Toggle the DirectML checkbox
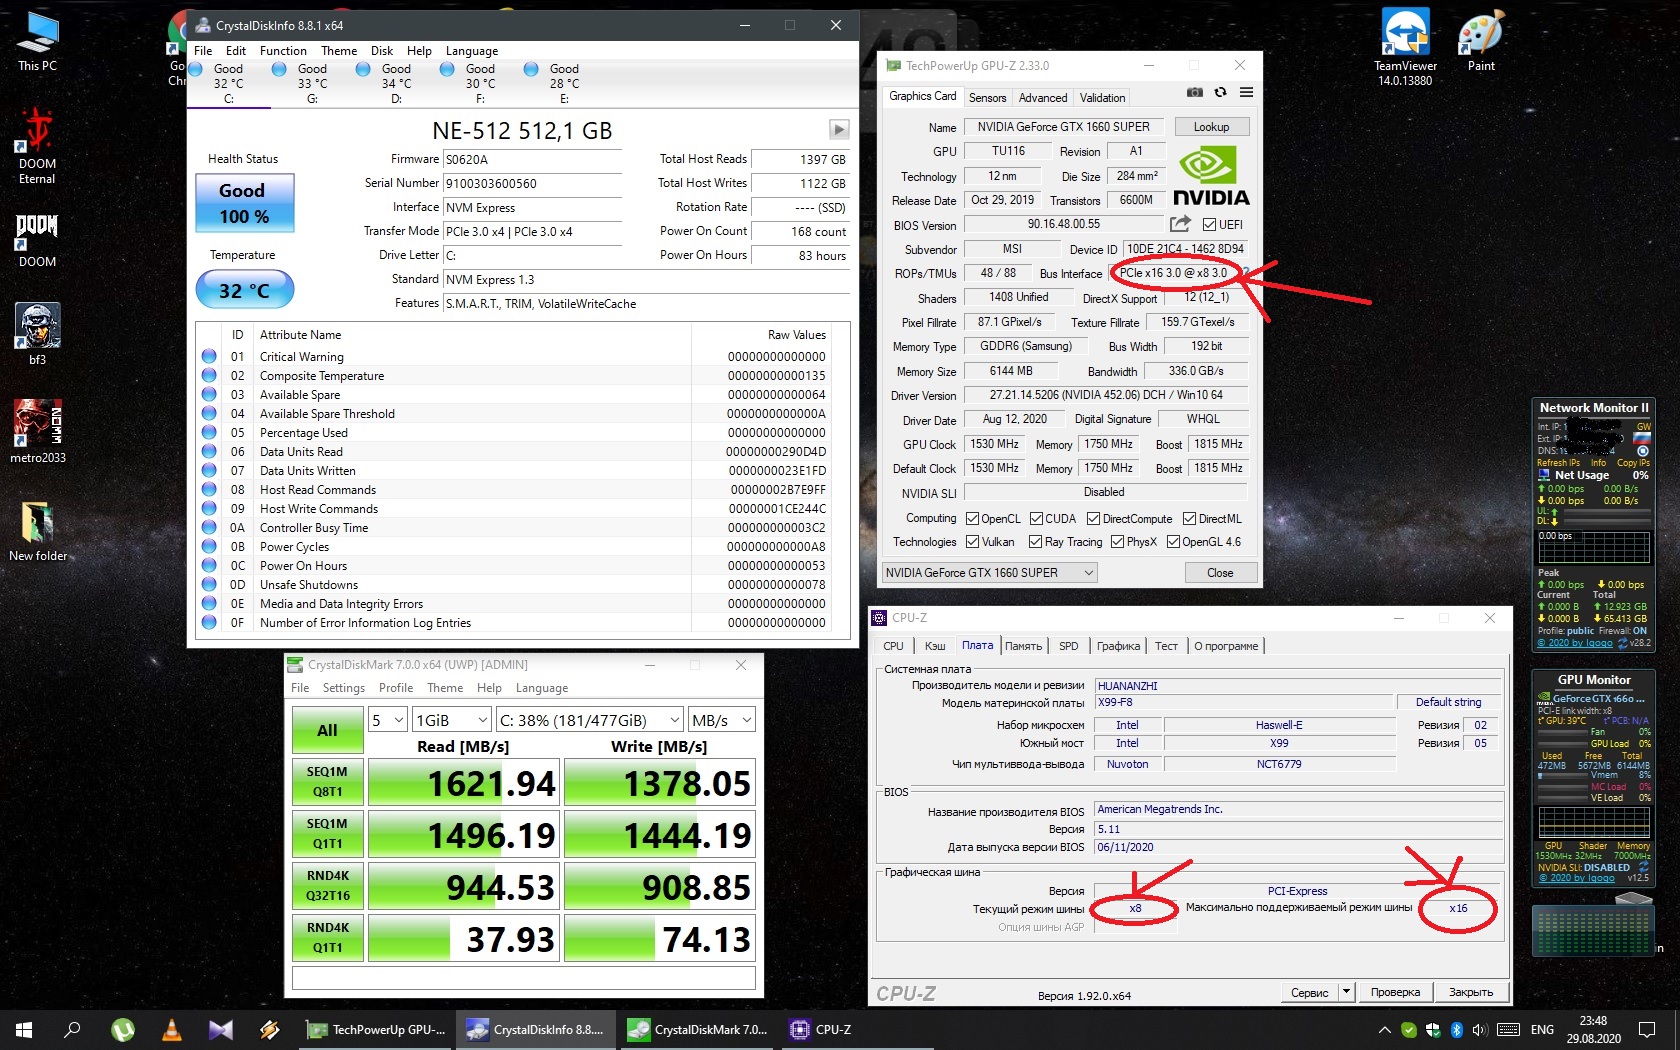This screenshot has width=1680, height=1050. coord(1189,518)
